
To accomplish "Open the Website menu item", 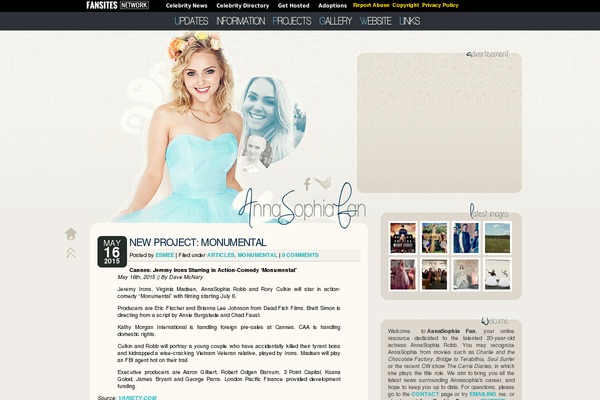I will click(x=375, y=21).
